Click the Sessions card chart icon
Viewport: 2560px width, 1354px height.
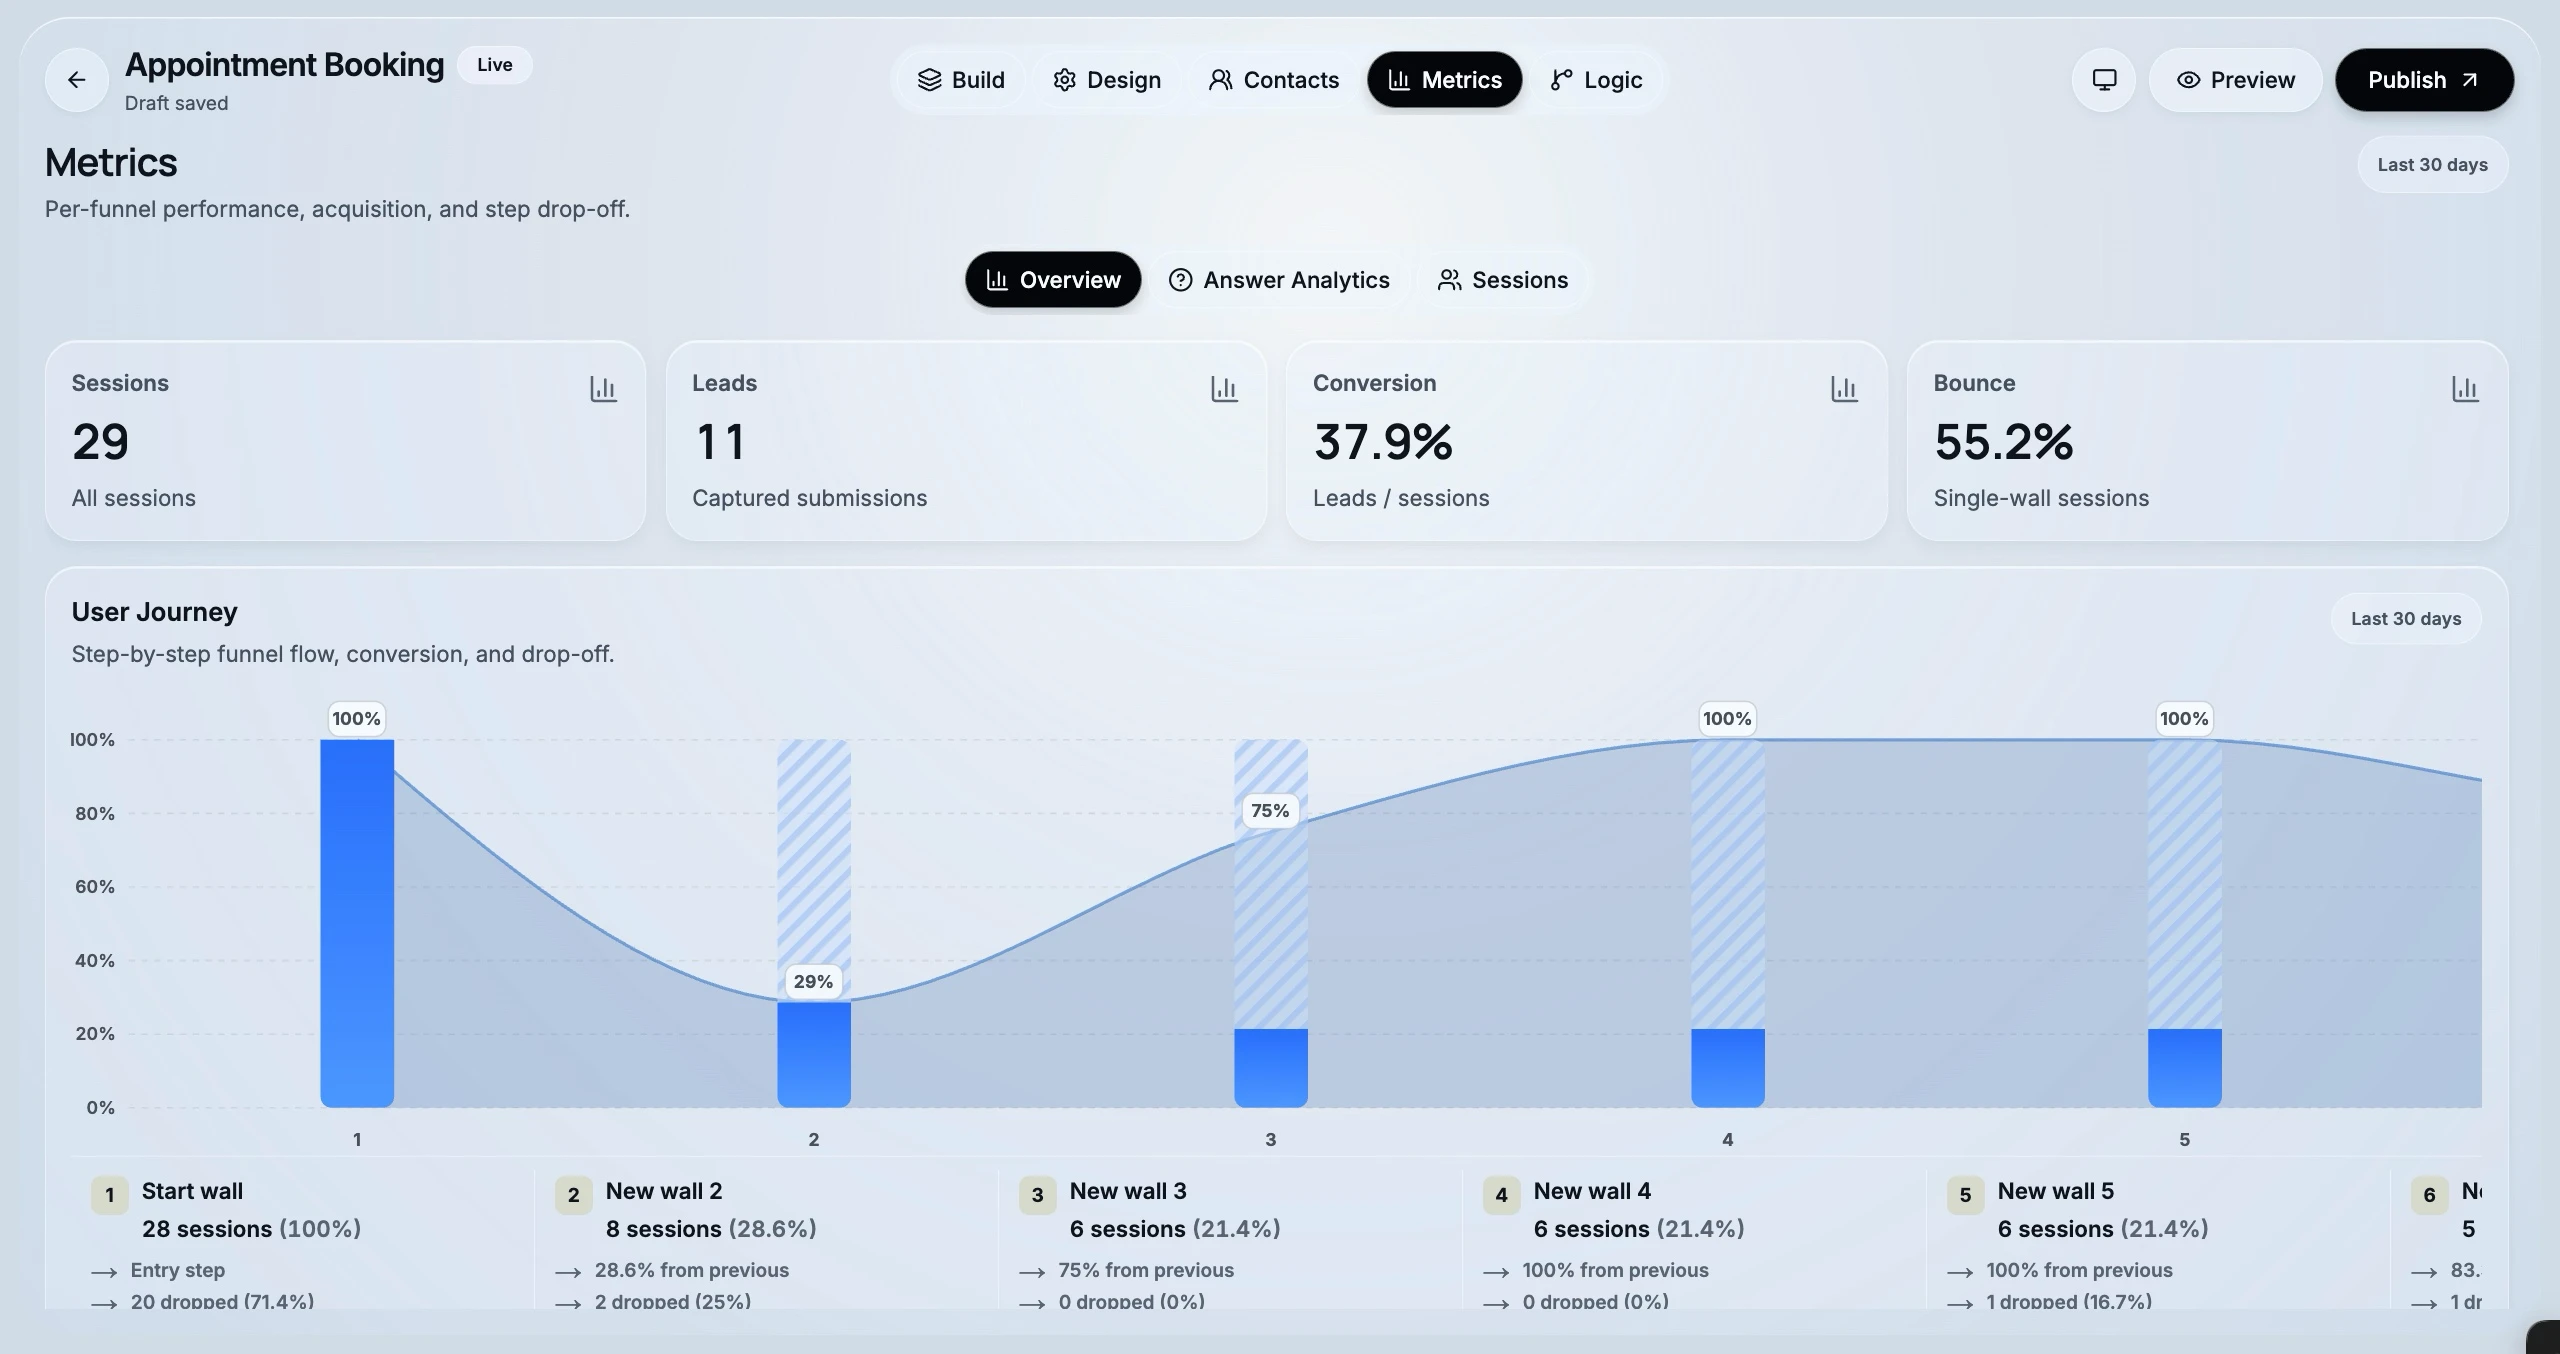(603, 389)
